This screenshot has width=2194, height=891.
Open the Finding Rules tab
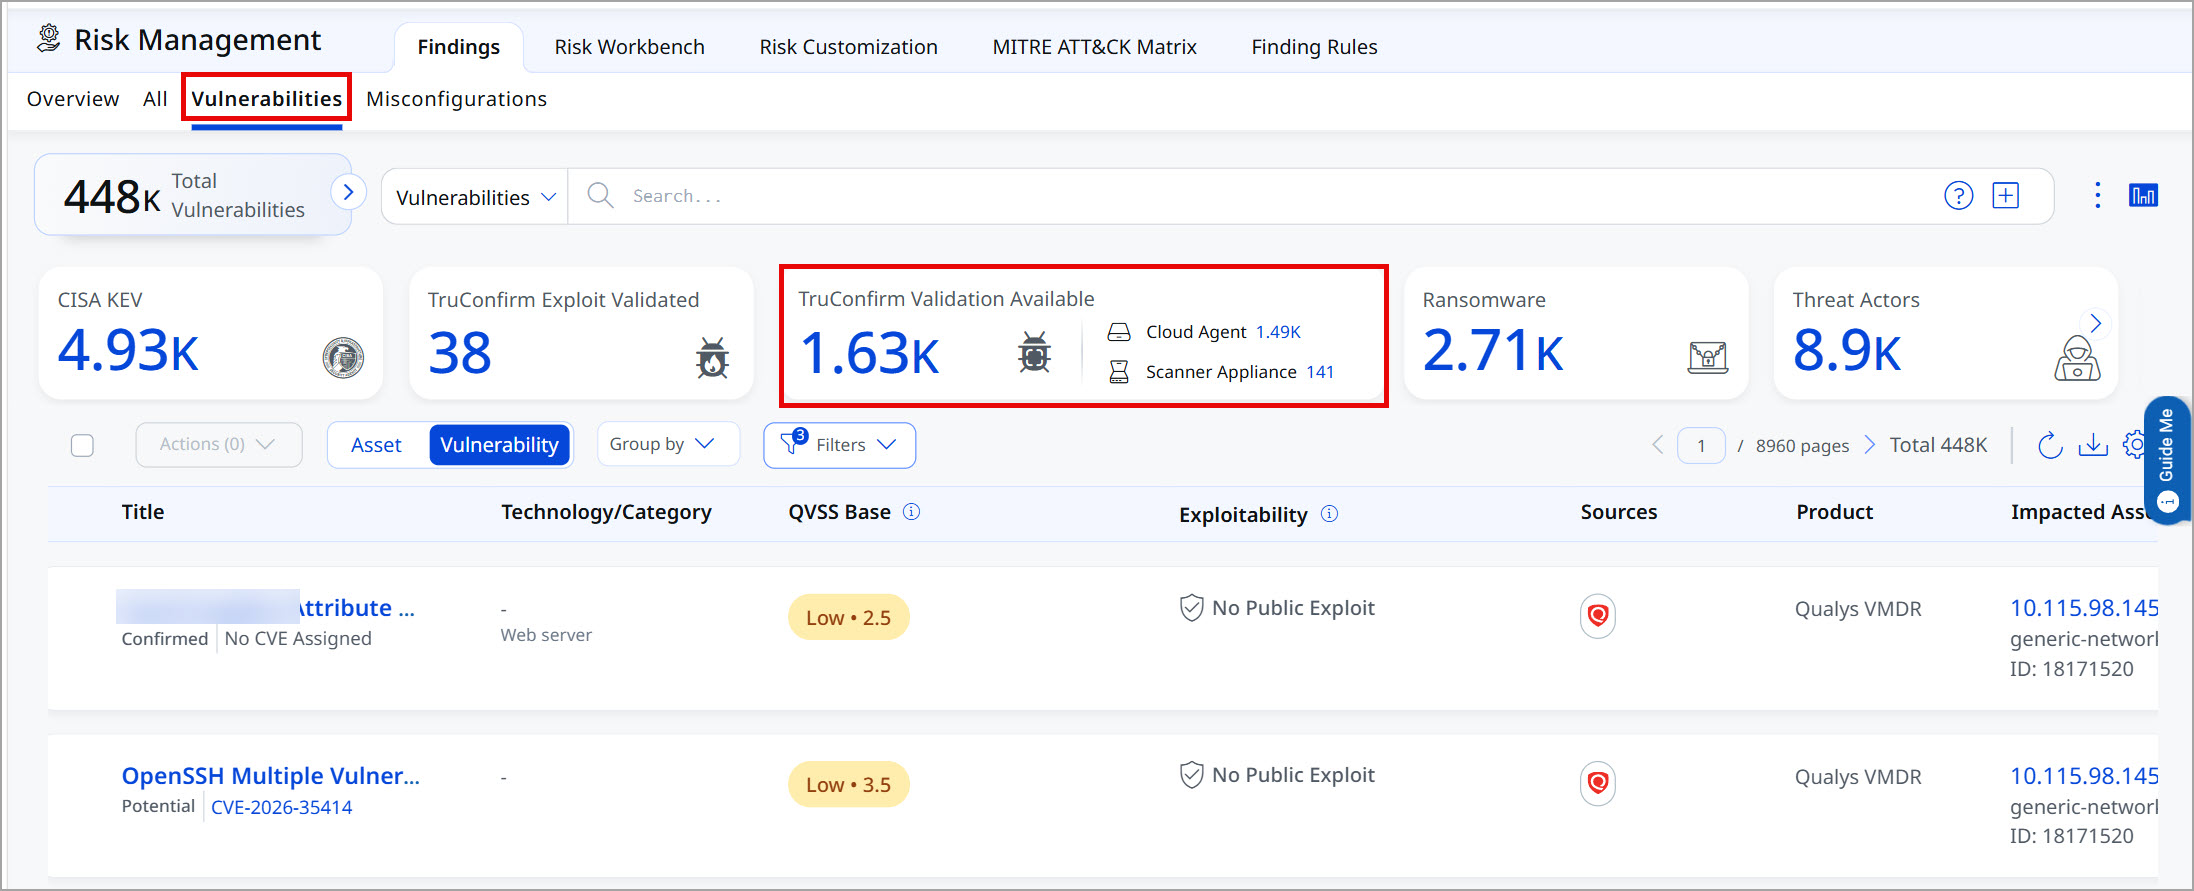coord(1314,47)
